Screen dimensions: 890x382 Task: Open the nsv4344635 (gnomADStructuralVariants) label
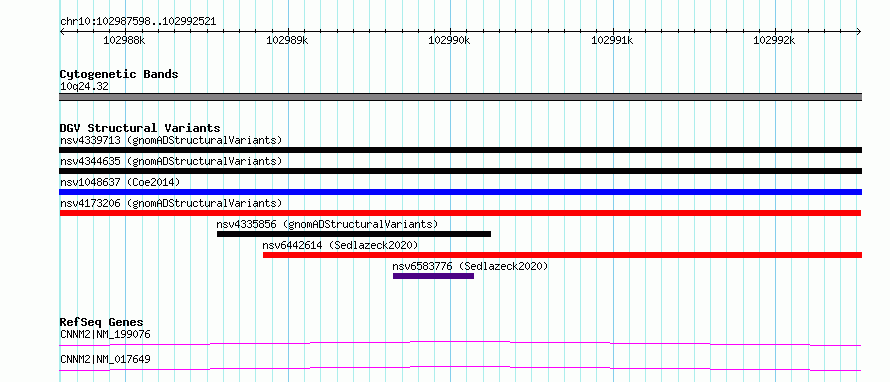[171, 161]
